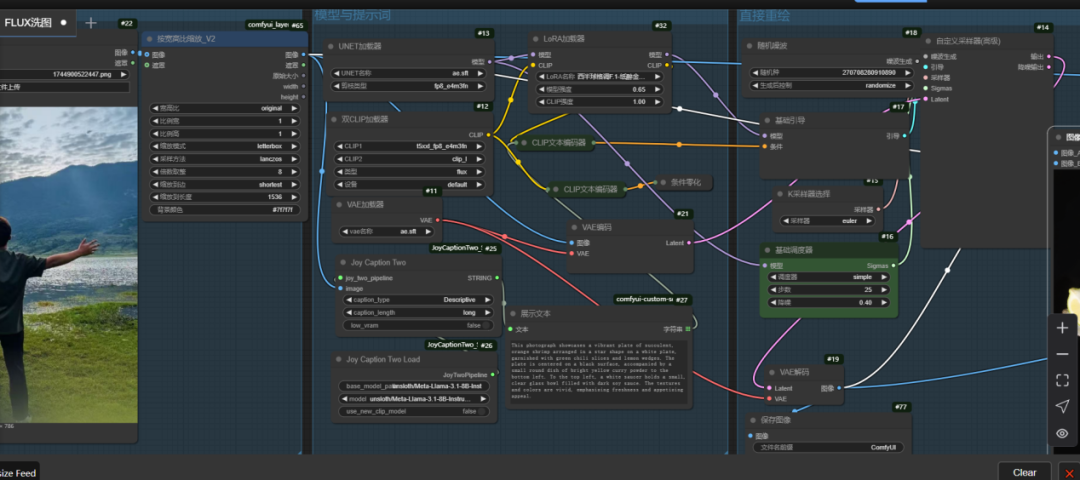Toggle link visibility with the eye icon
The width and height of the screenshot is (1080, 480).
coord(1061,433)
